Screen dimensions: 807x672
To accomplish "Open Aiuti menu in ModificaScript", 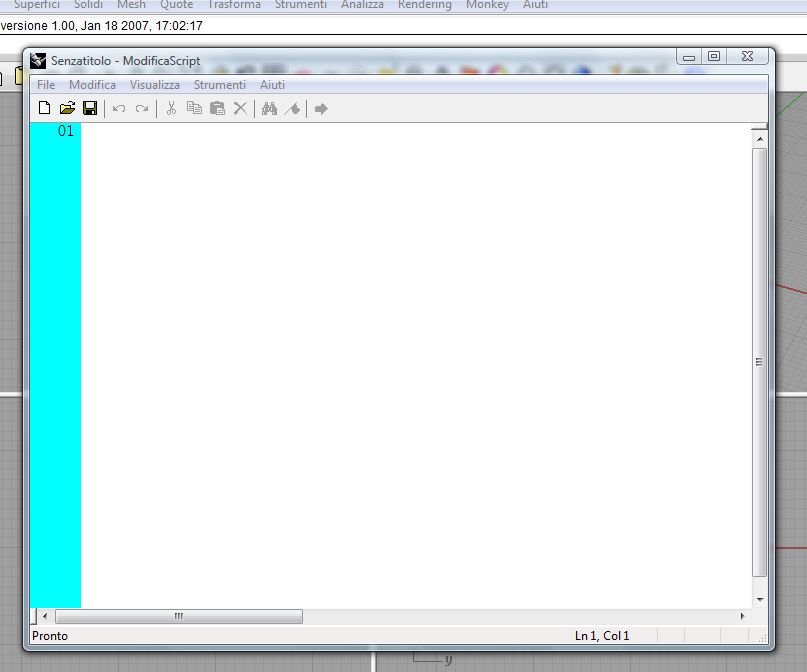I will coord(272,85).
